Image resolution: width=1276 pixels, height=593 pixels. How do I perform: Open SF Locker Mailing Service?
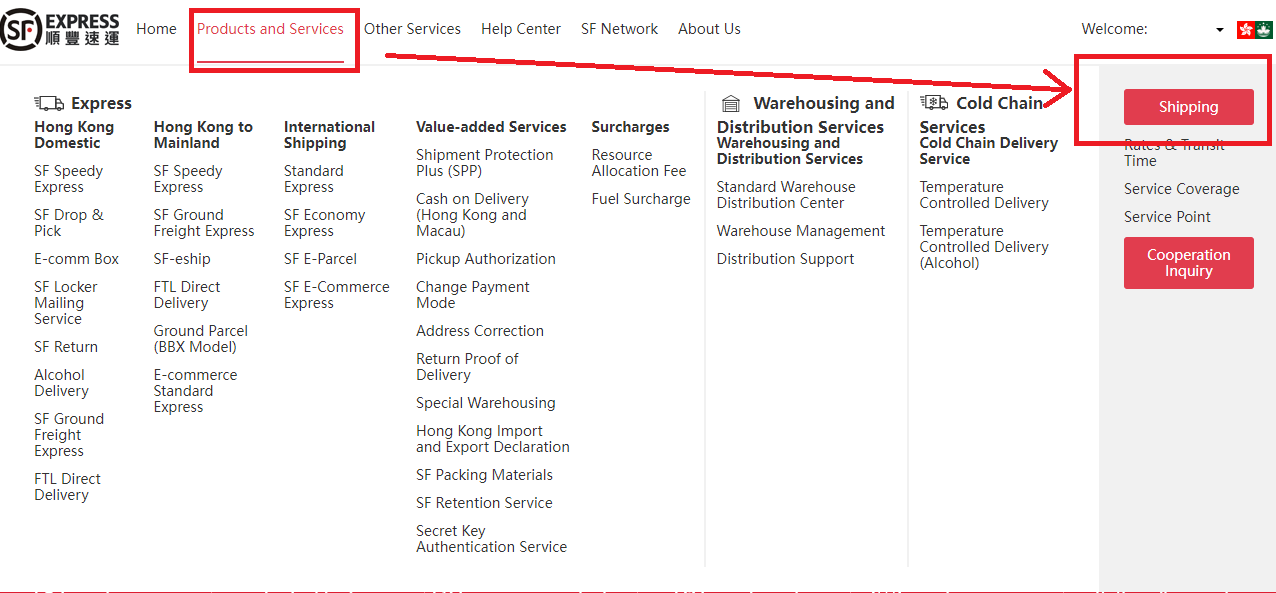pyautogui.click(x=66, y=303)
